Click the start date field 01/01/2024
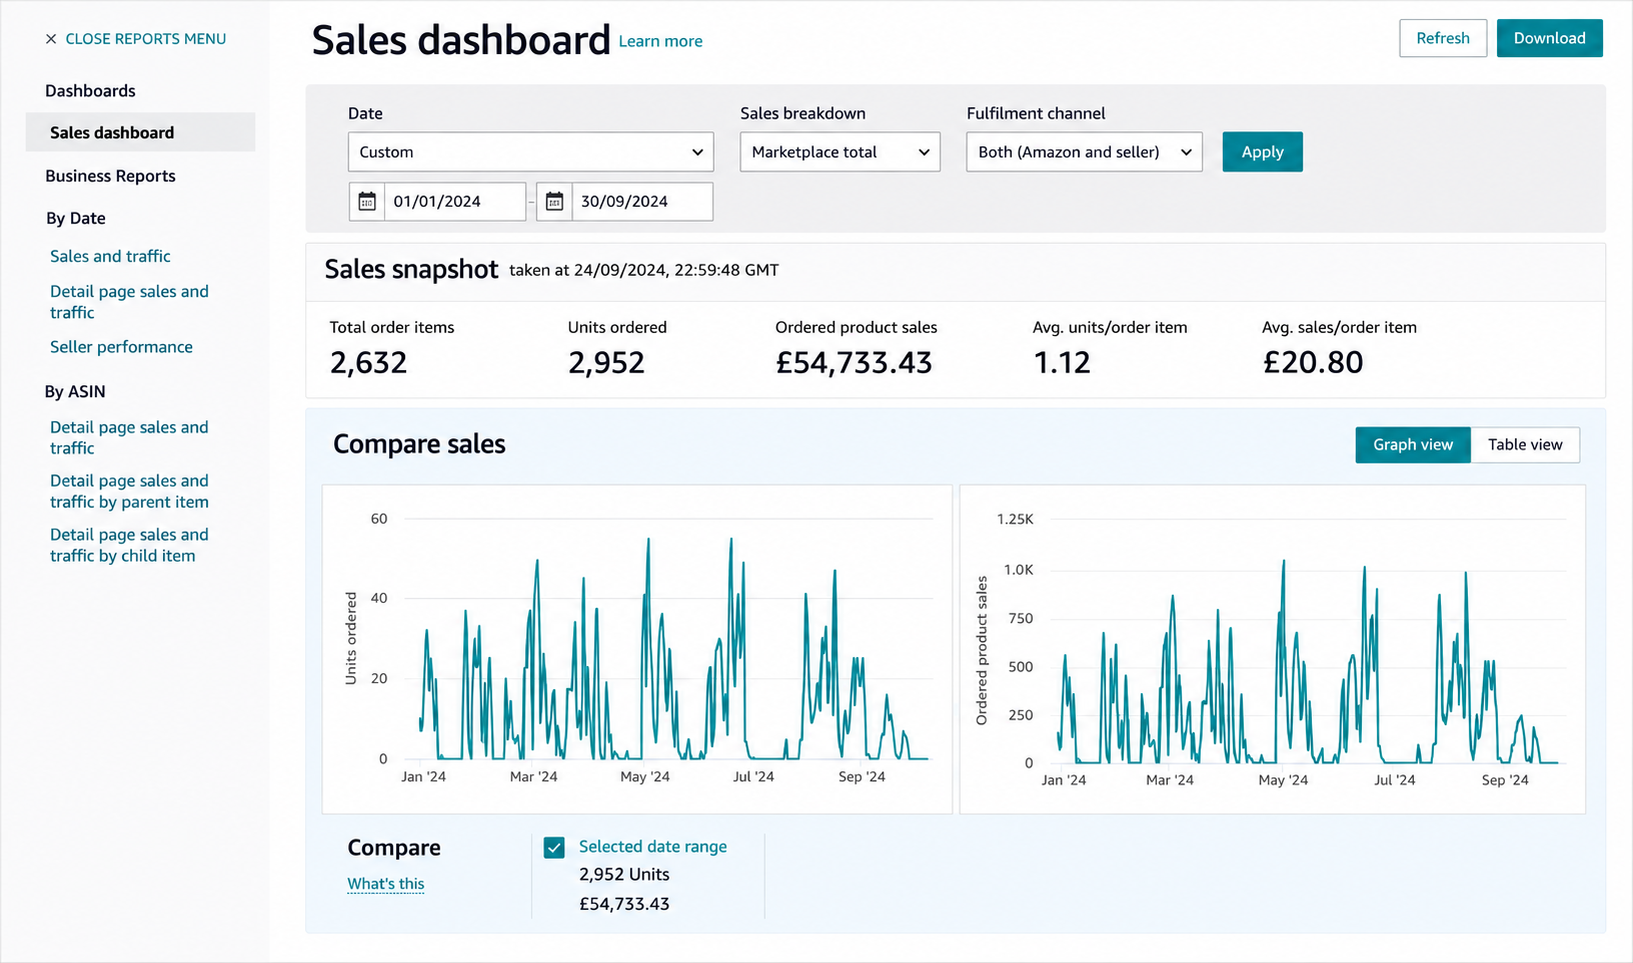This screenshot has height=963, width=1633. [455, 201]
